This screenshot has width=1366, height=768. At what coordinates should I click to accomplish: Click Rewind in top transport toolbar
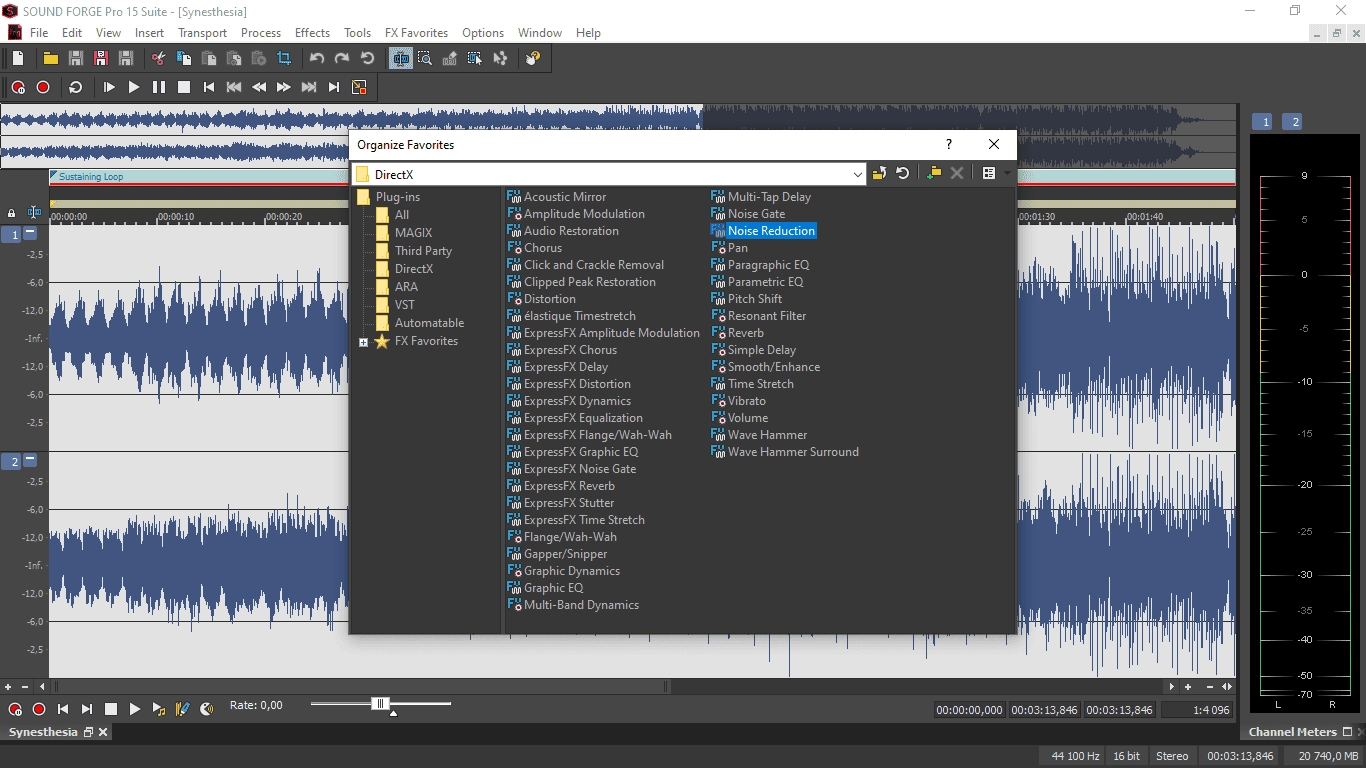tap(259, 88)
